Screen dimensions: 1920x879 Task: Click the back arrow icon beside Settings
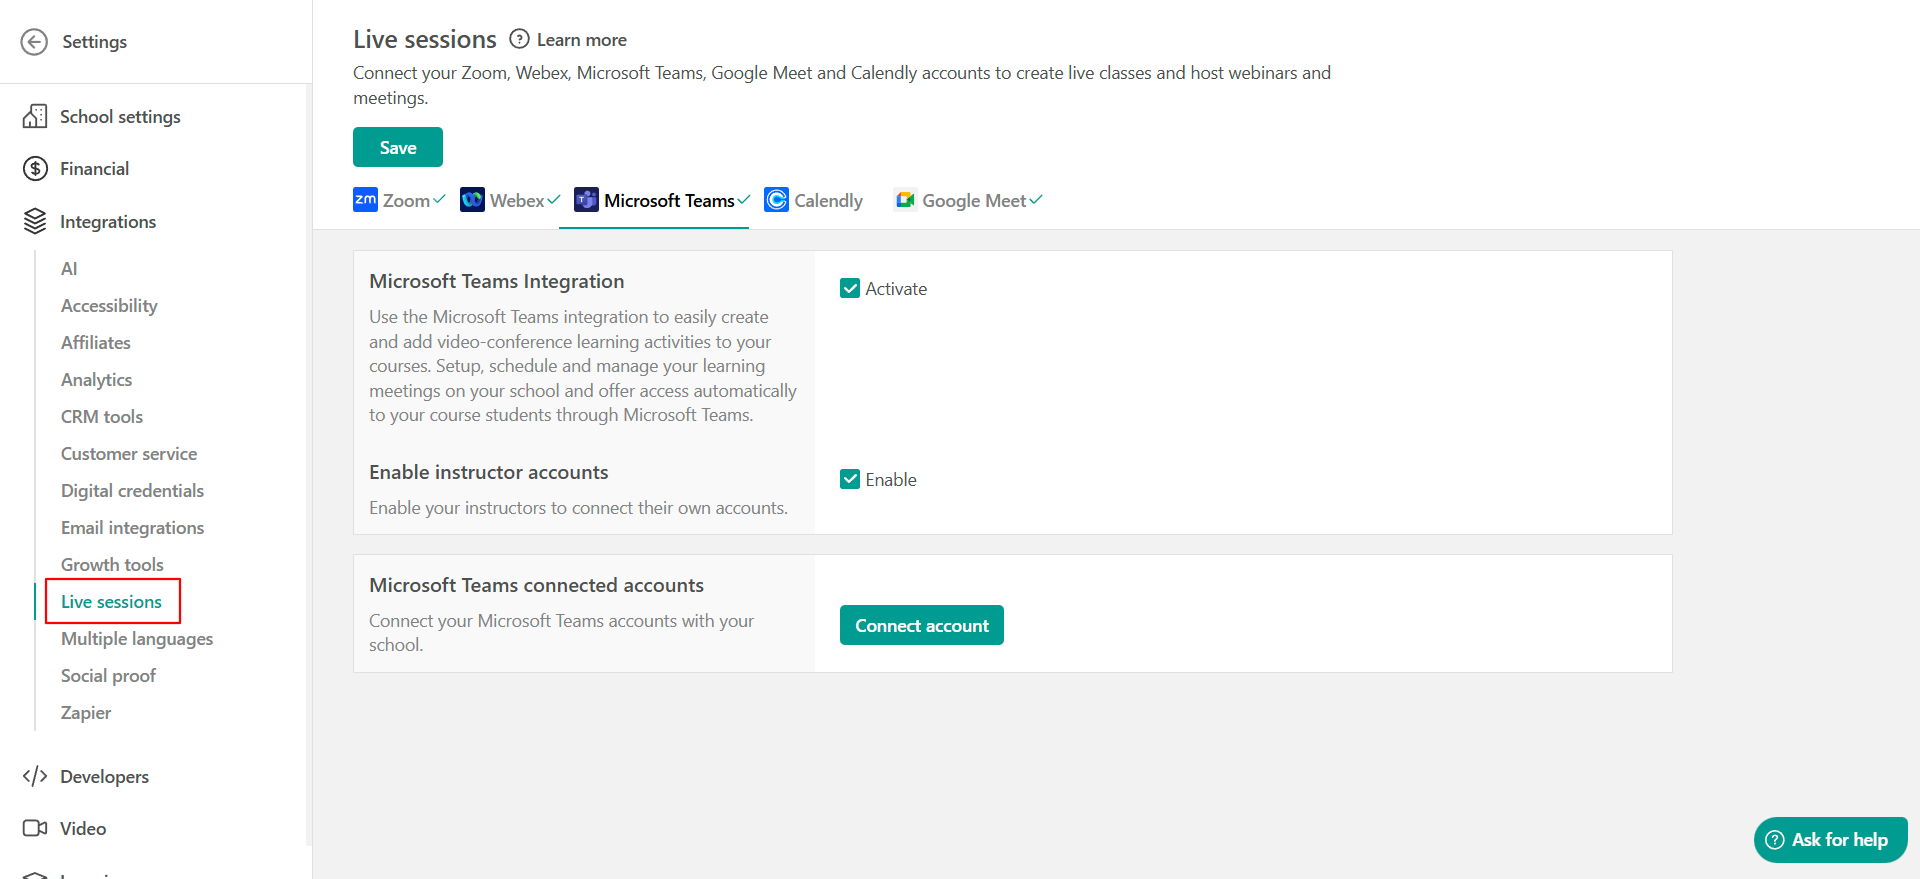tap(34, 42)
